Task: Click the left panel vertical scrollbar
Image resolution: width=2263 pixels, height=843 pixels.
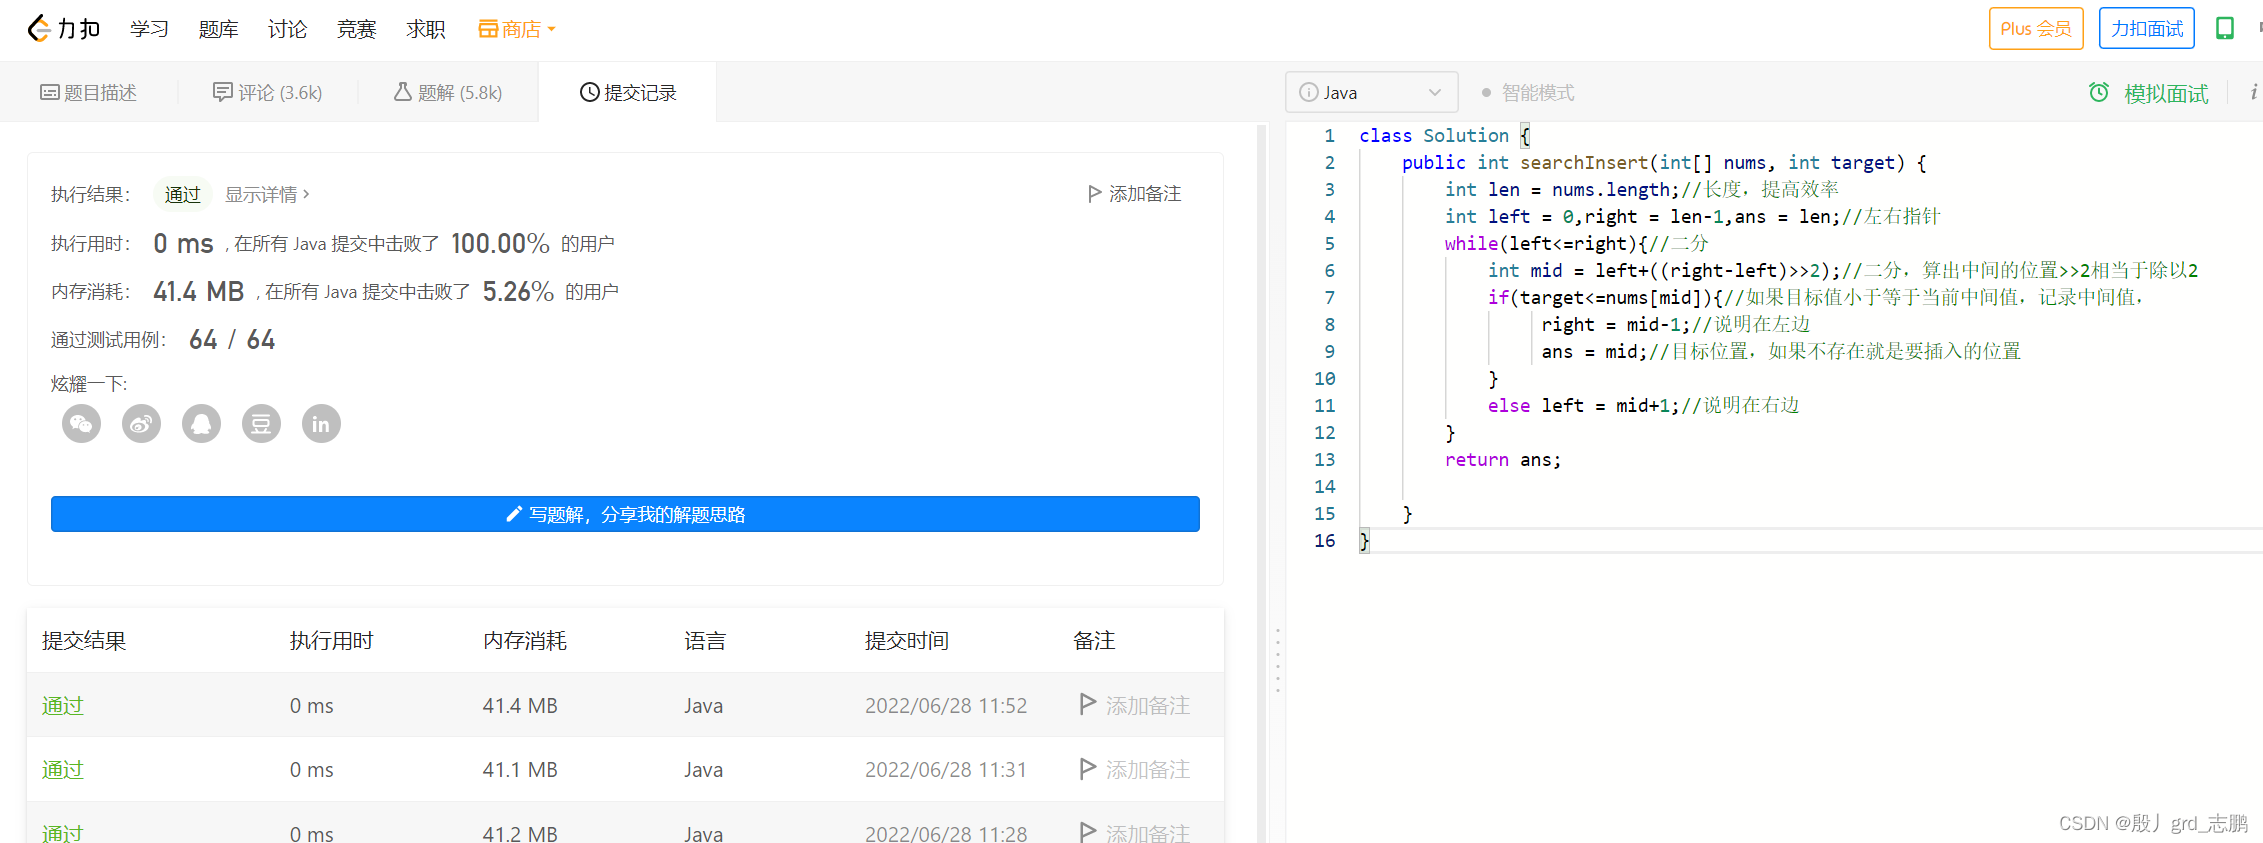Action: [1262, 483]
